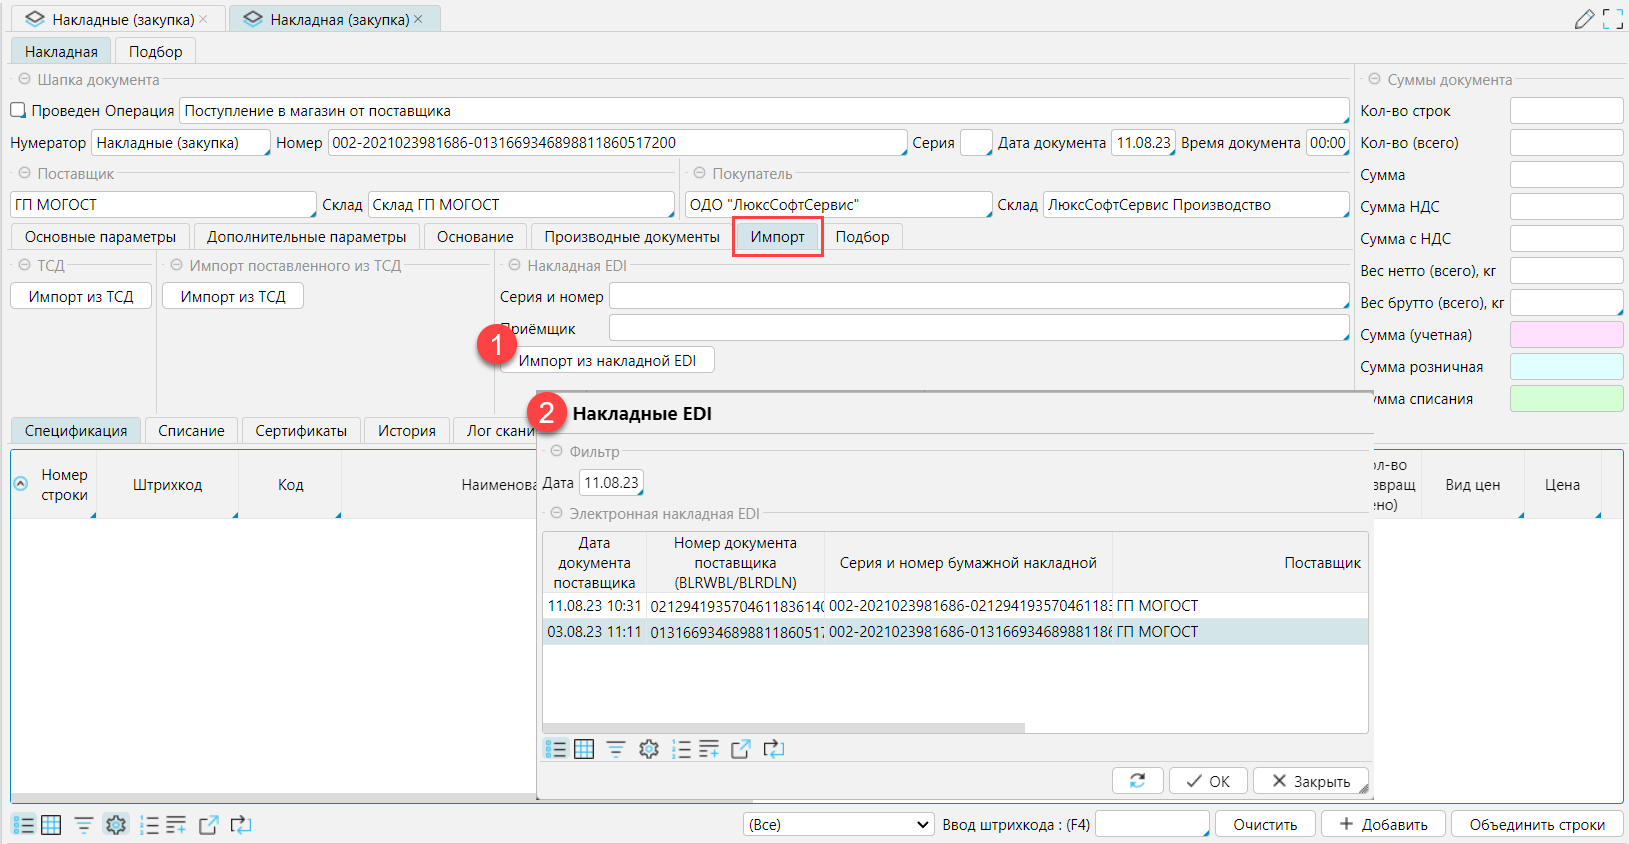Click the export icon in the EDI dialog toolbar
The width and height of the screenshot is (1629, 844).
[x=741, y=749]
